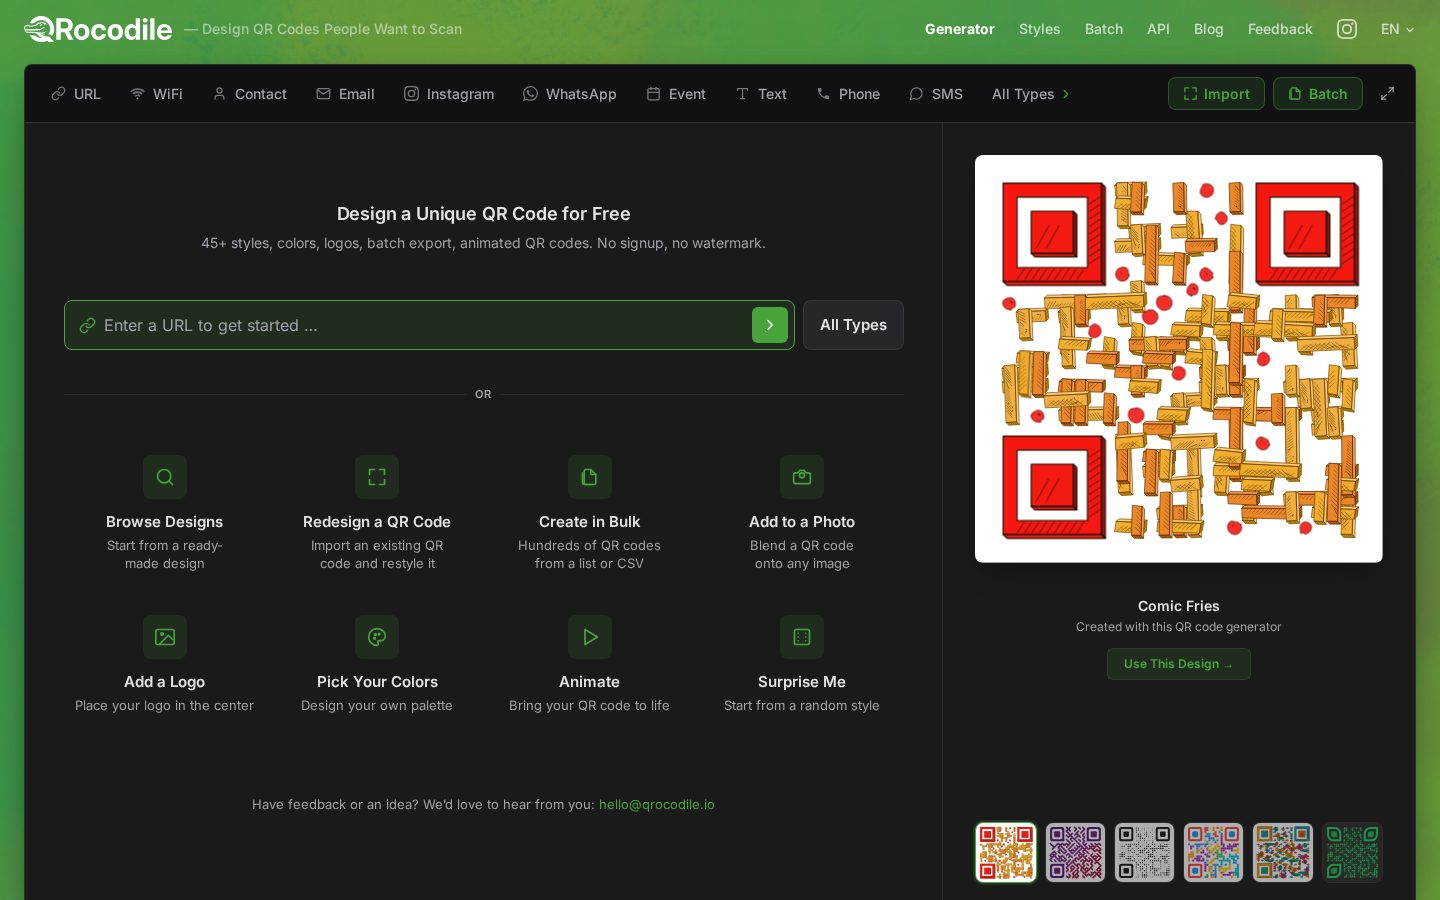Select the URL type tab

76,94
